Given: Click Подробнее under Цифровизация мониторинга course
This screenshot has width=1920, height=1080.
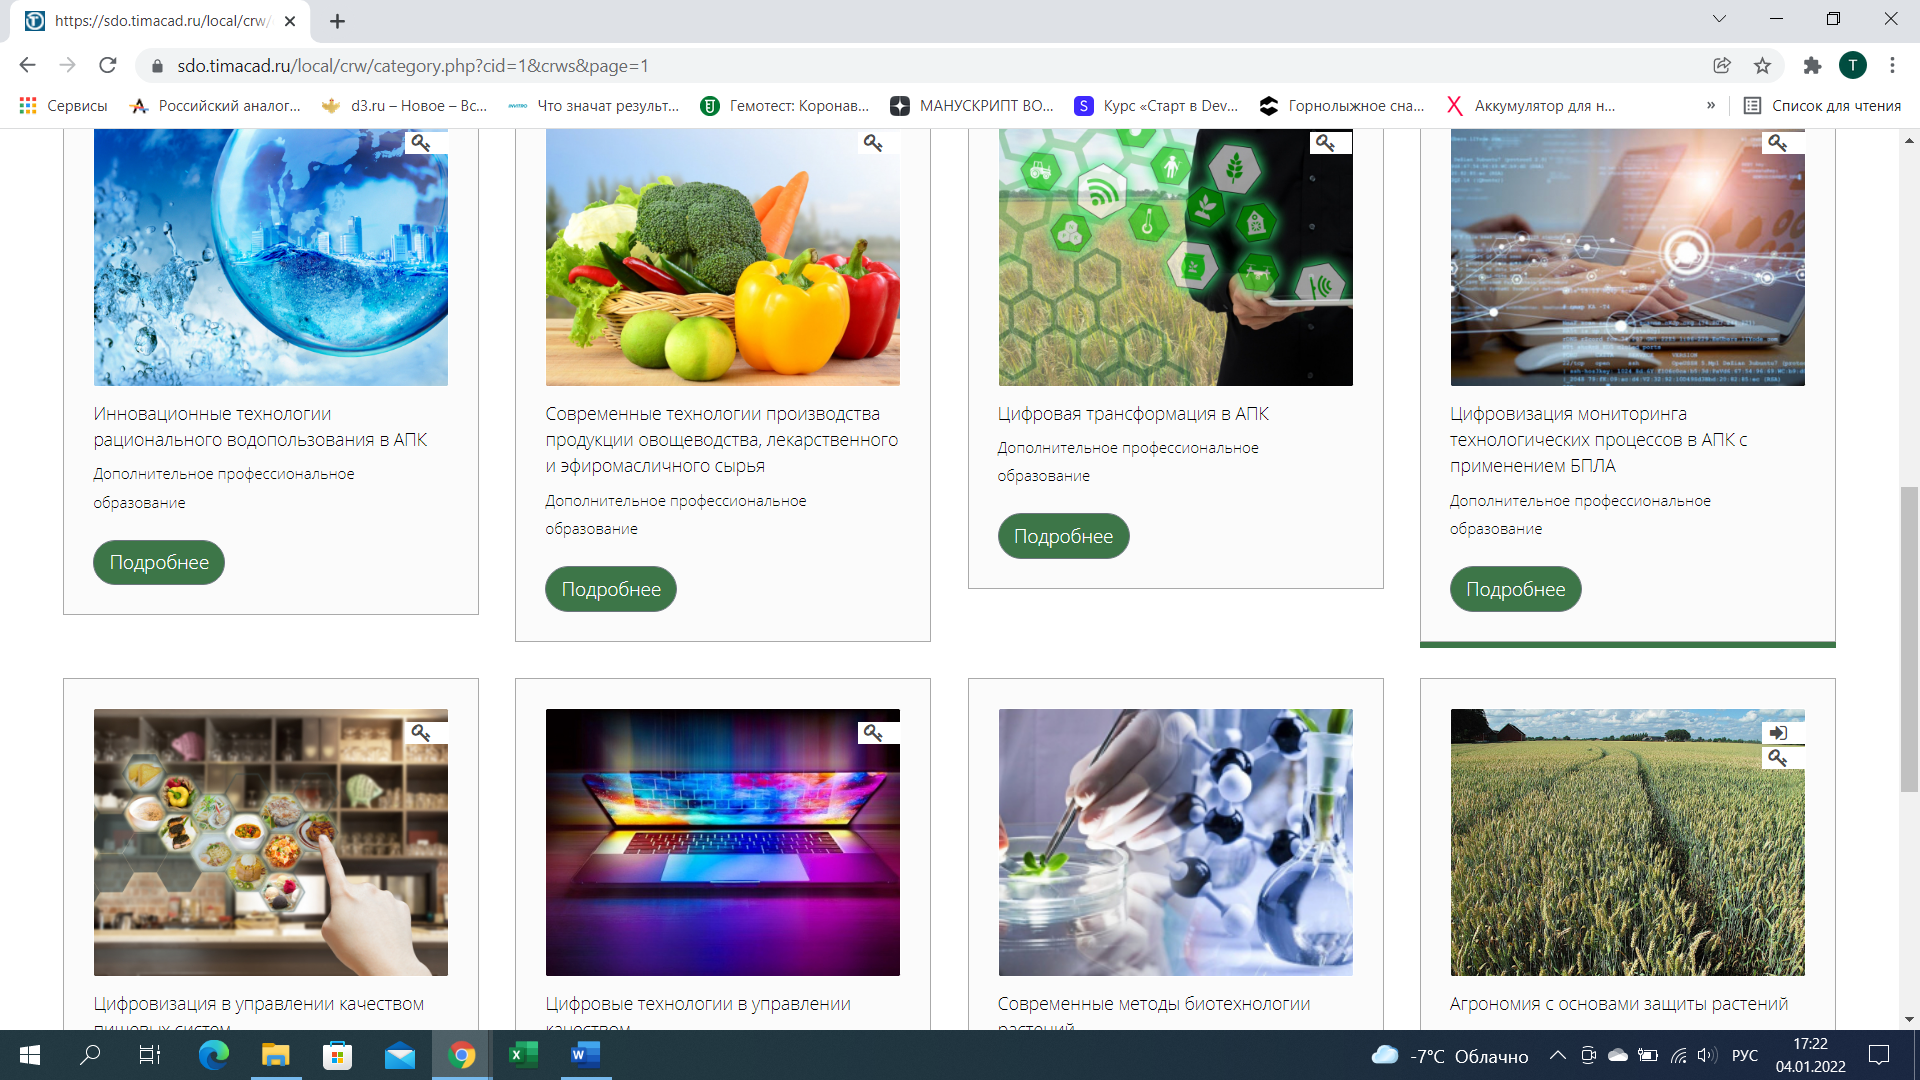Looking at the screenshot, I should 1515,590.
